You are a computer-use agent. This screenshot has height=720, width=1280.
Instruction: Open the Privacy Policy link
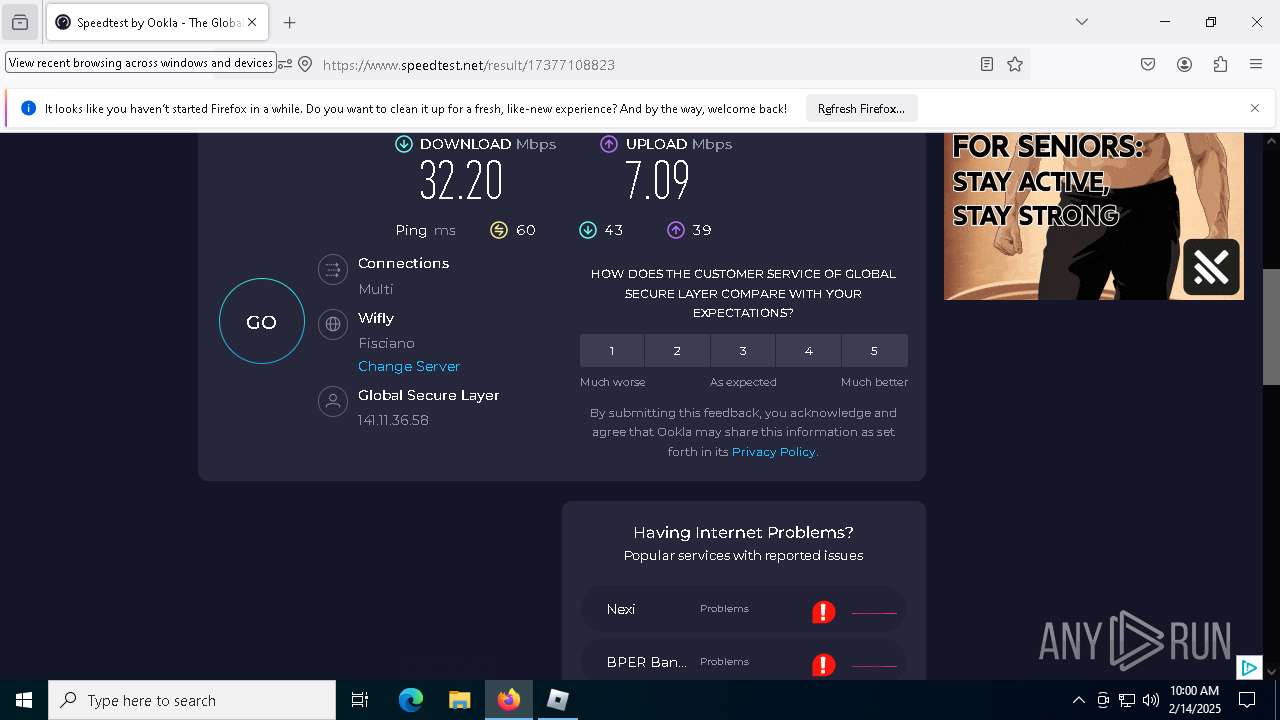click(774, 452)
